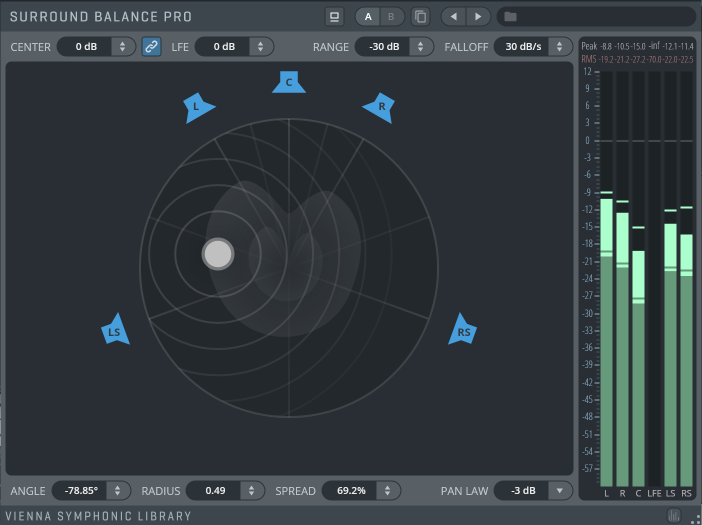Click the CENTER 0 dB value field

pyautogui.click(x=86, y=47)
